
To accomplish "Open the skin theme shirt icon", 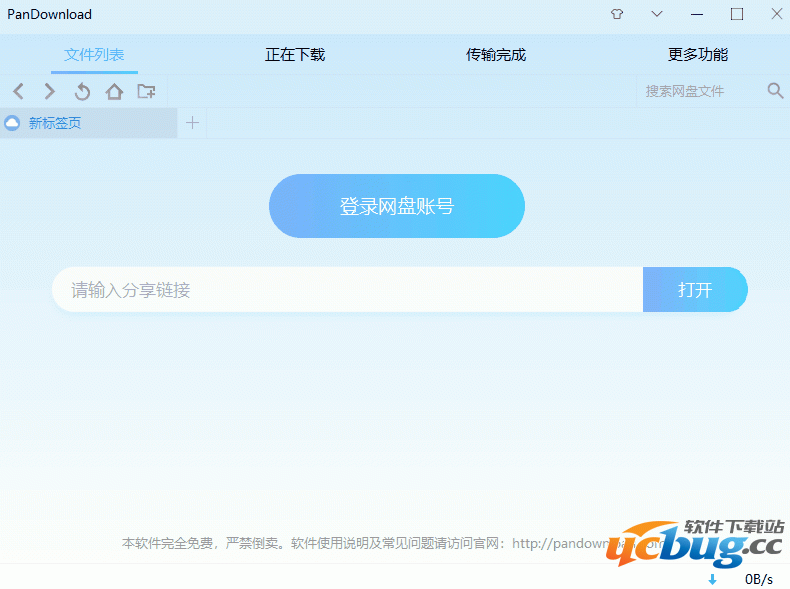I will pos(617,14).
